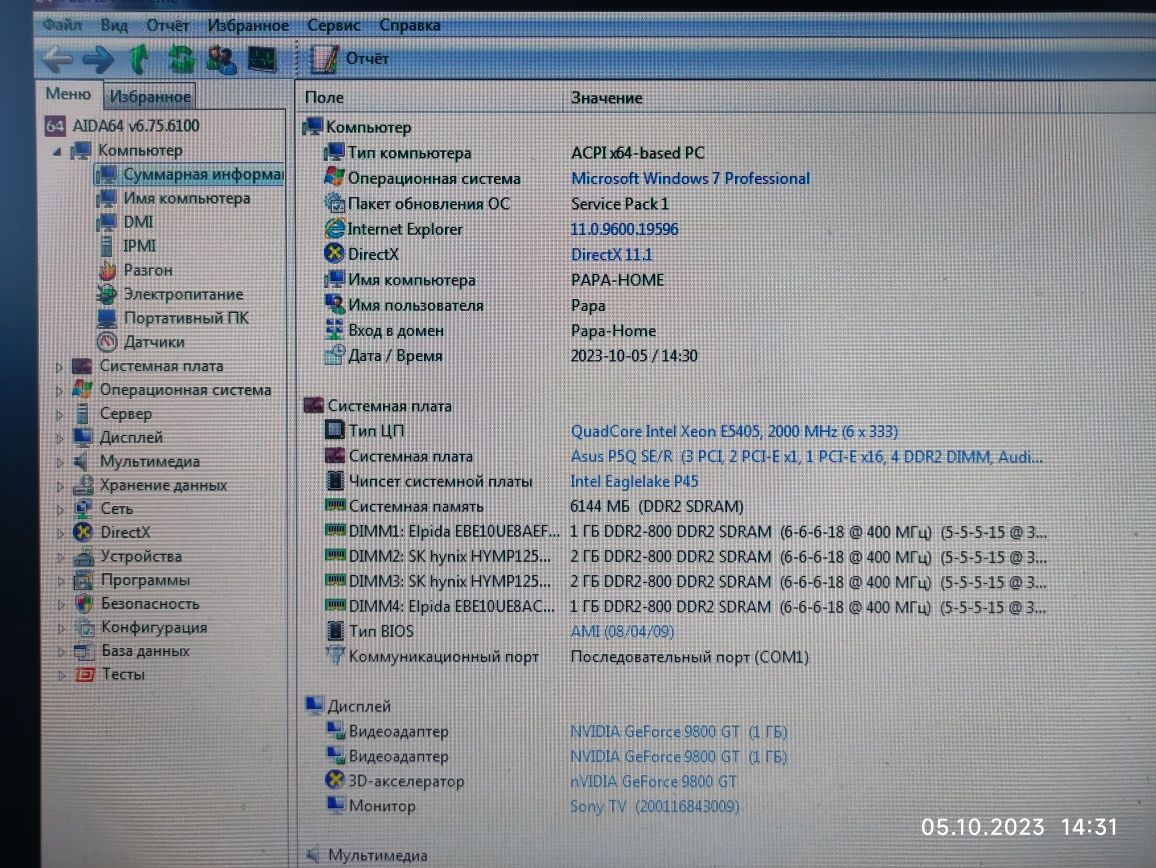Select the DIMM1: Elpida EBE10UE8AEF row
Screen dimensions: 1156x868
click(686, 532)
